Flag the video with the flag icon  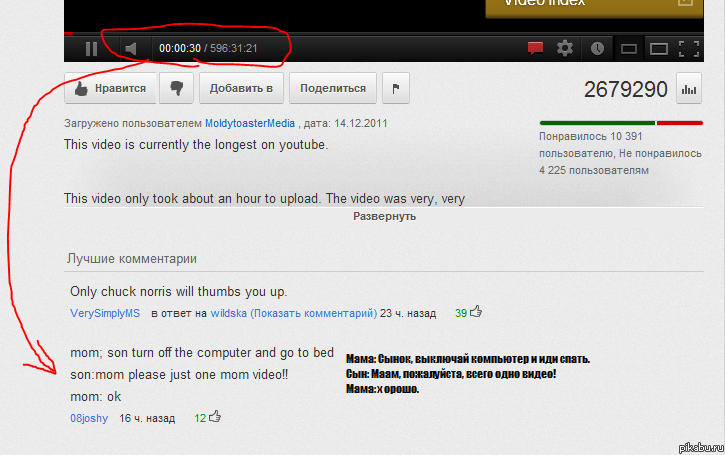coord(395,88)
